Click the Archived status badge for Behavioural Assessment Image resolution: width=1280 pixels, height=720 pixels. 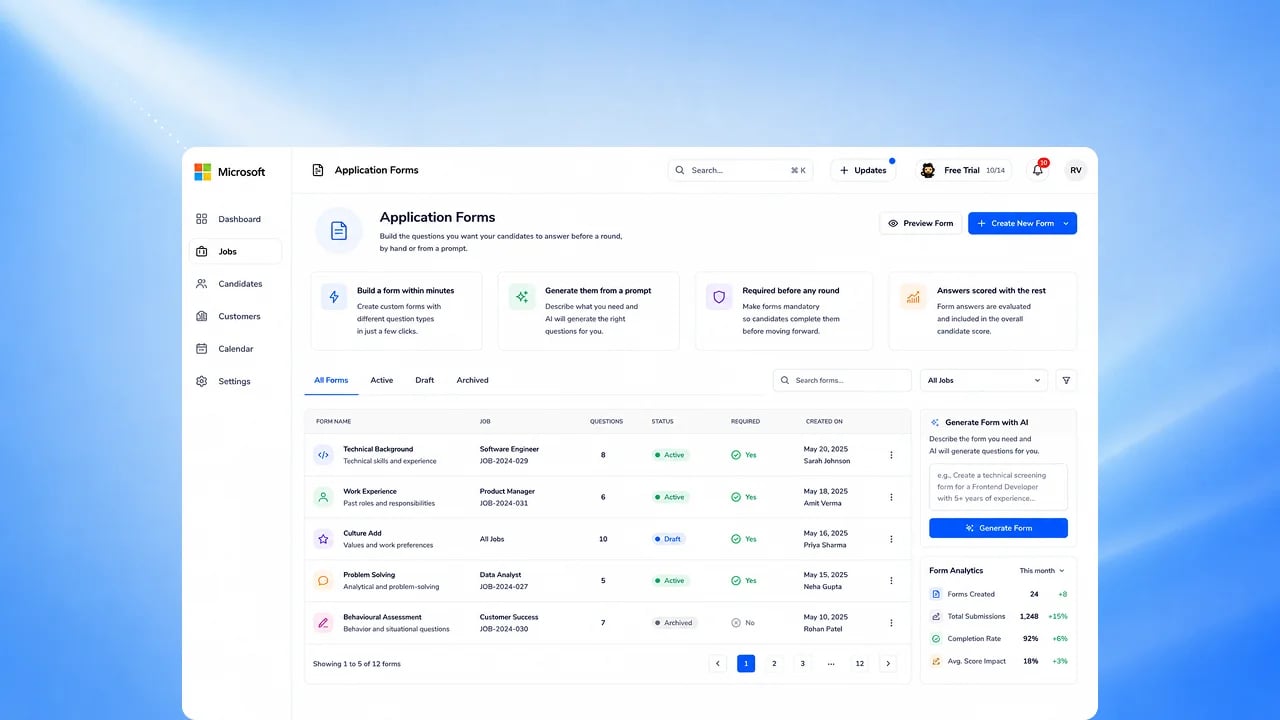pyautogui.click(x=674, y=623)
